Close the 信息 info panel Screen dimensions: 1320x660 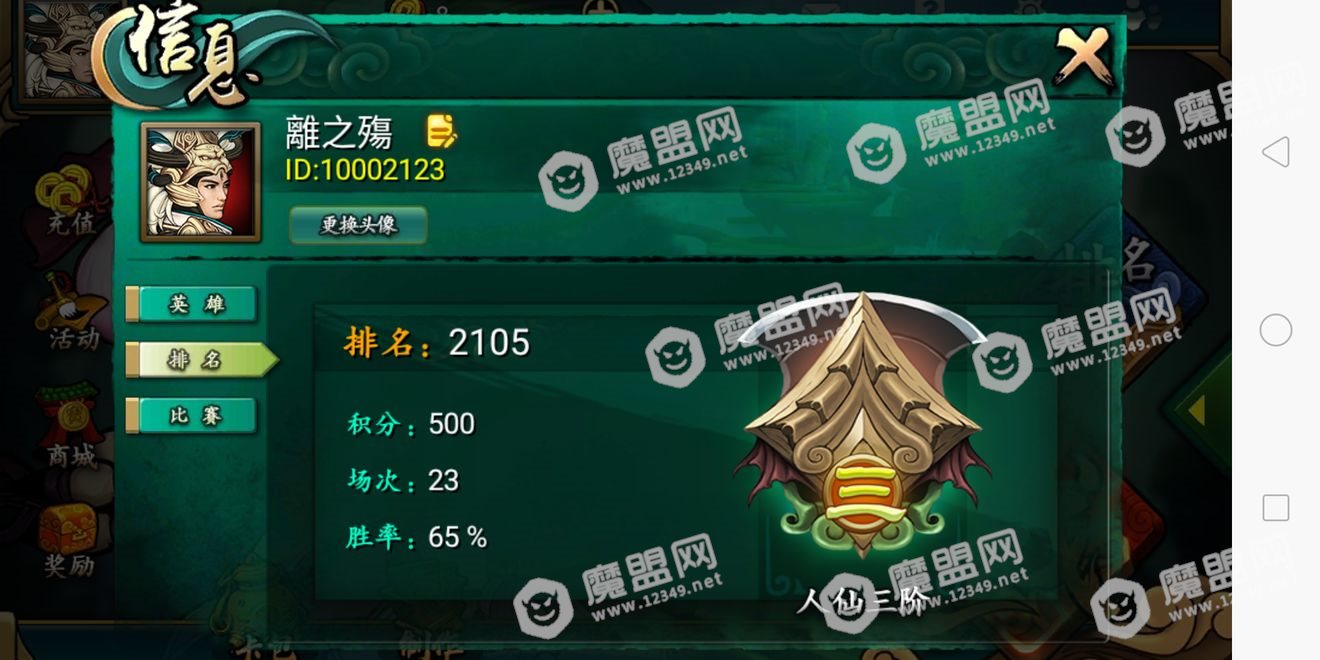[x=1084, y=56]
